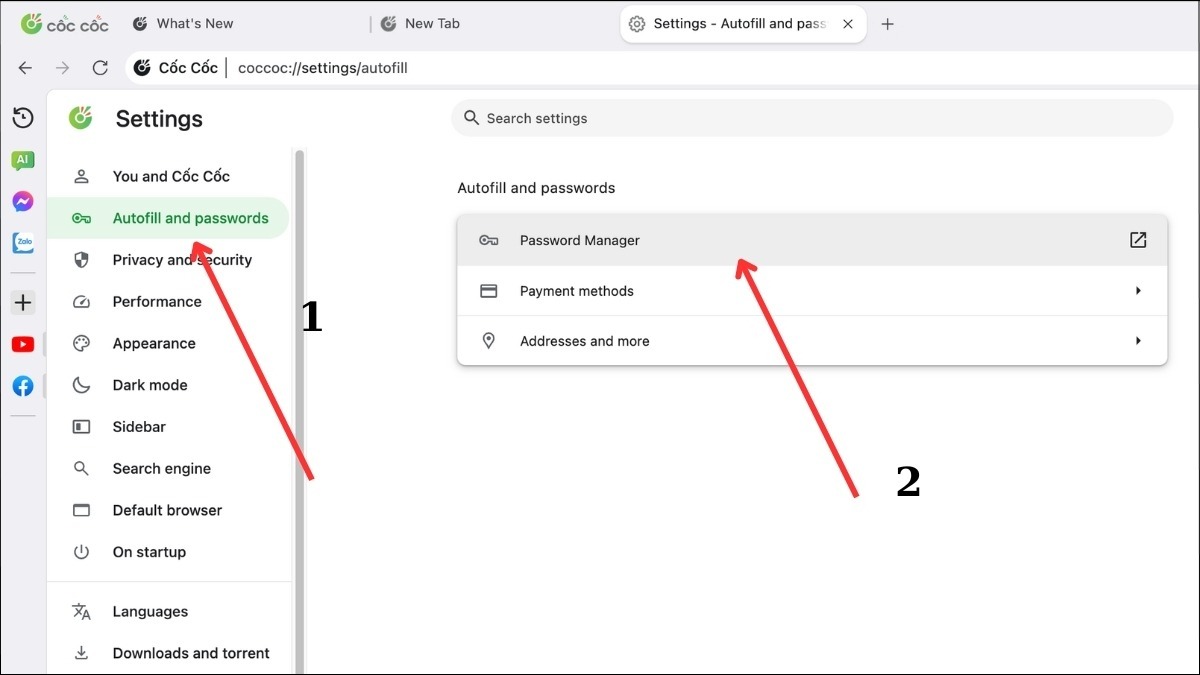Viewport: 1200px width, 675px height.
Task: Open the Password Manager row
Action: click(x=812, y=240)
